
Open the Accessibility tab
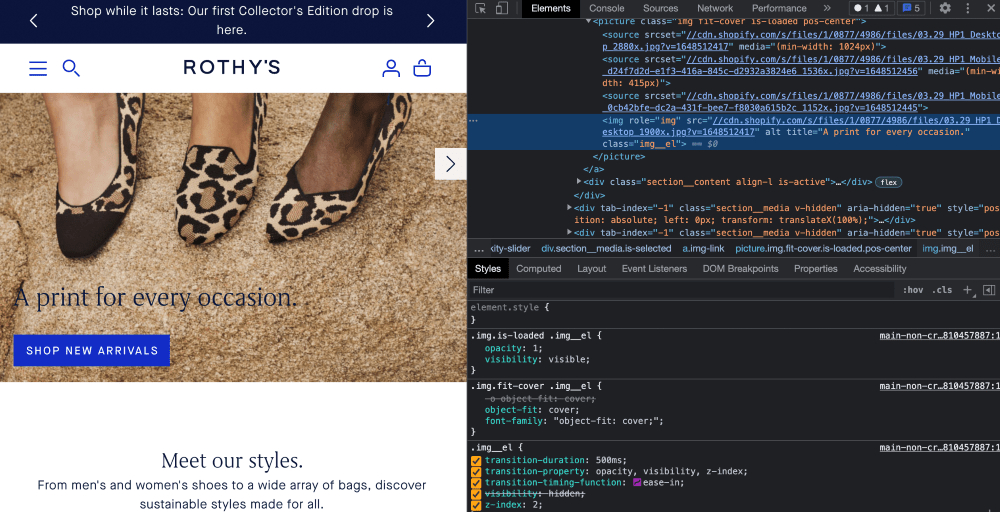(x=879, y=268)
